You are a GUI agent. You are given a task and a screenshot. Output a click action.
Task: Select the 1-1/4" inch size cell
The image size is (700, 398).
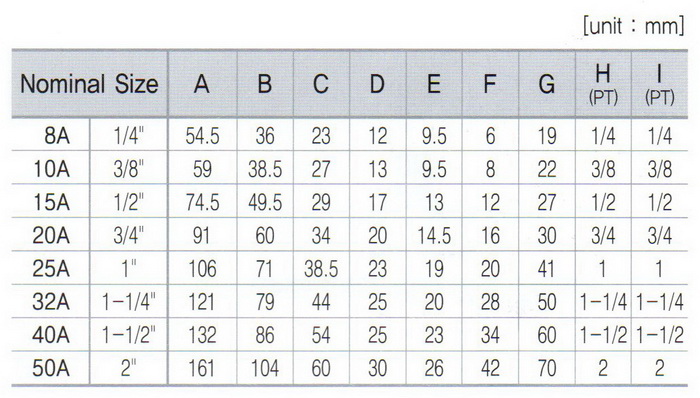click(129, 302)
